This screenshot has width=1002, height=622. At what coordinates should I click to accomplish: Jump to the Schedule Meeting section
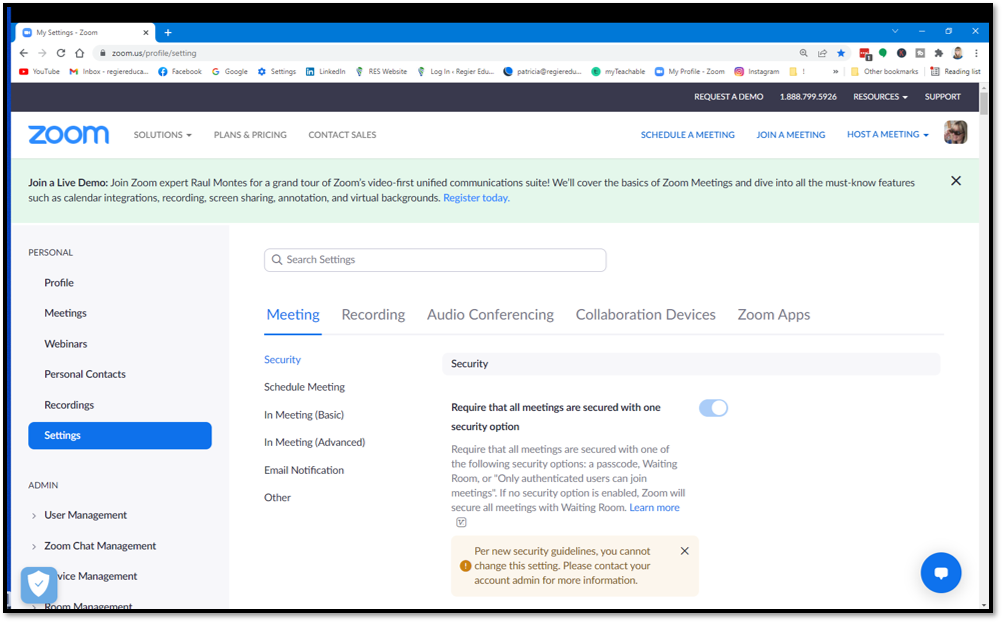tap(304, 387)
